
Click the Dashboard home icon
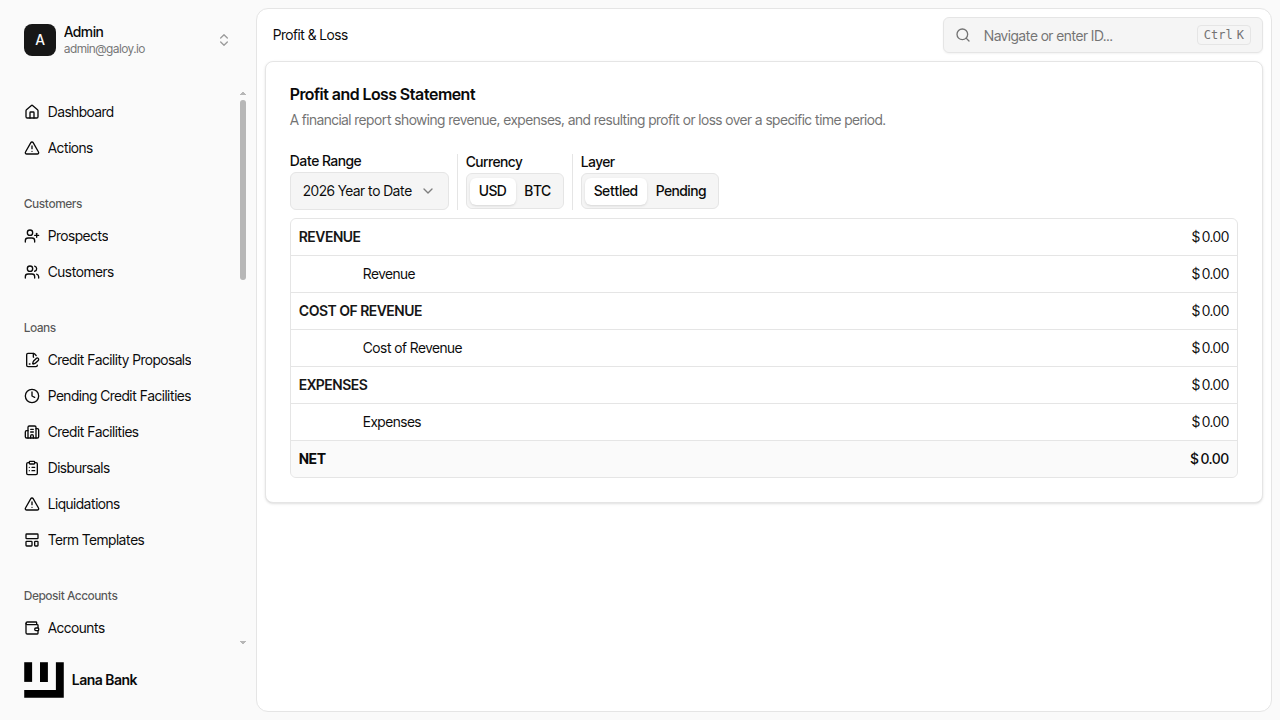click(32, 112)
